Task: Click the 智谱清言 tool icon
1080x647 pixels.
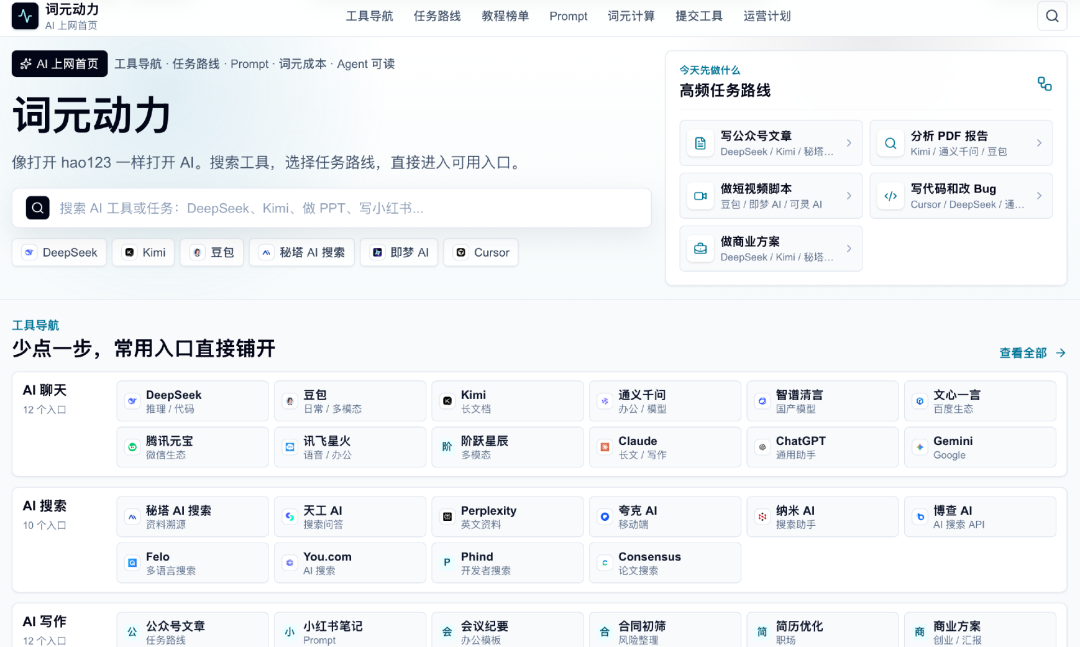Action: [762, 400]
